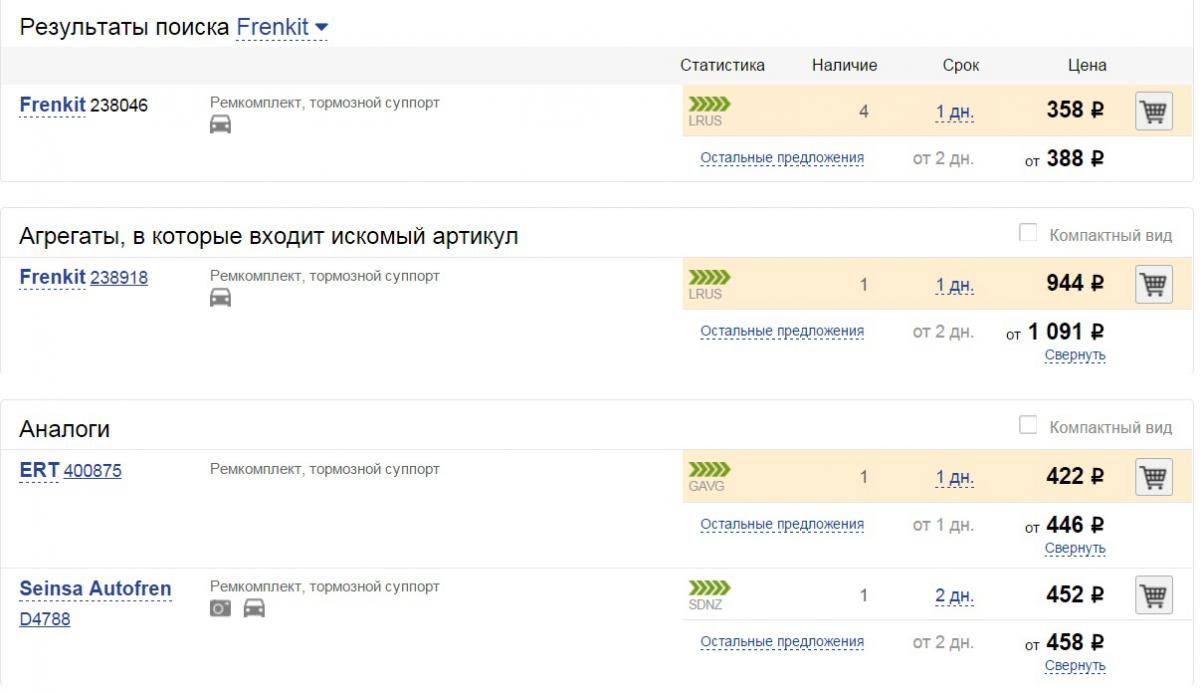Open photo camera icon for Seinsa Autofren

pos(220,608)
